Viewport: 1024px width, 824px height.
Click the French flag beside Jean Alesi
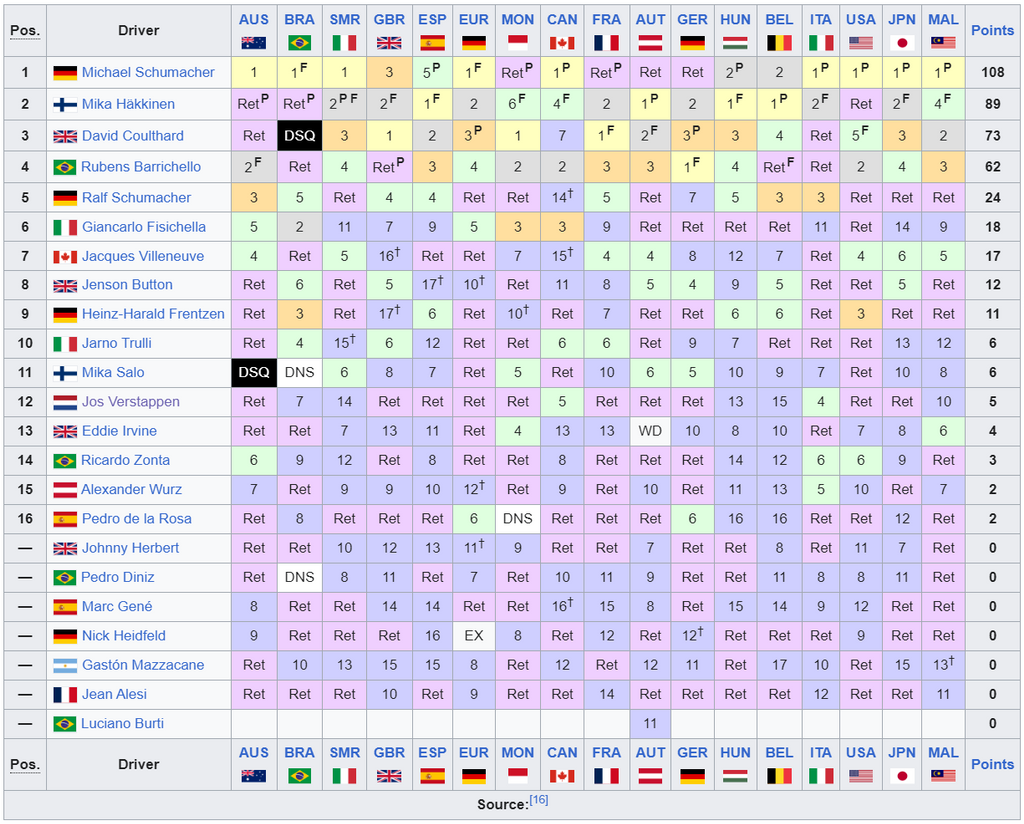65,695
